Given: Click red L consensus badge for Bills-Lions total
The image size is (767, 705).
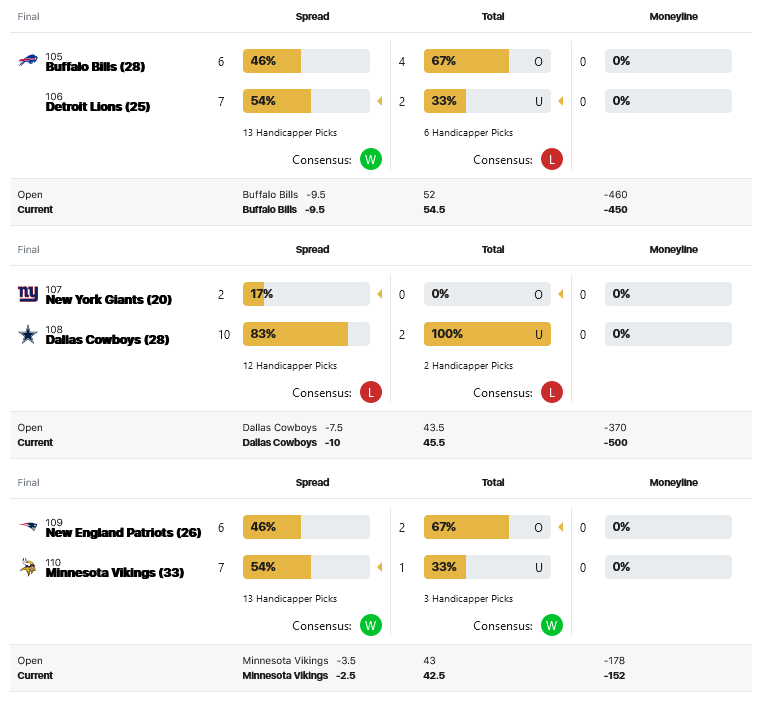Looking at the screenshot, I should tap(552, 159).
